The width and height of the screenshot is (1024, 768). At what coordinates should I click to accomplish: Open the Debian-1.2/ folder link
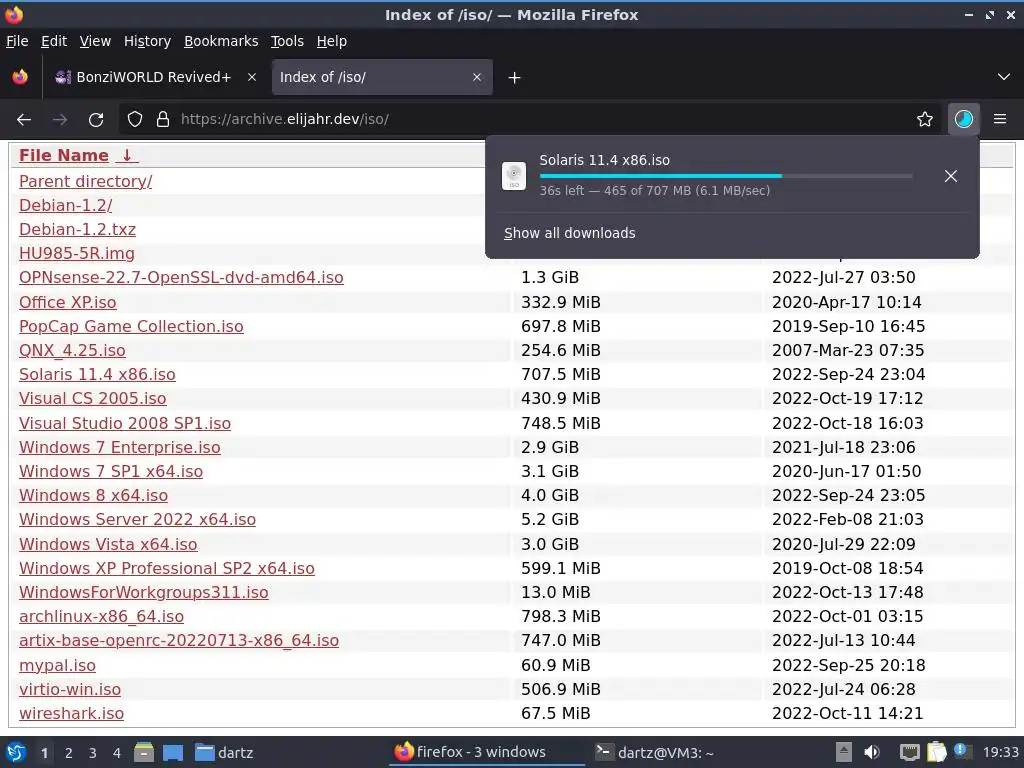click(65, 205)
